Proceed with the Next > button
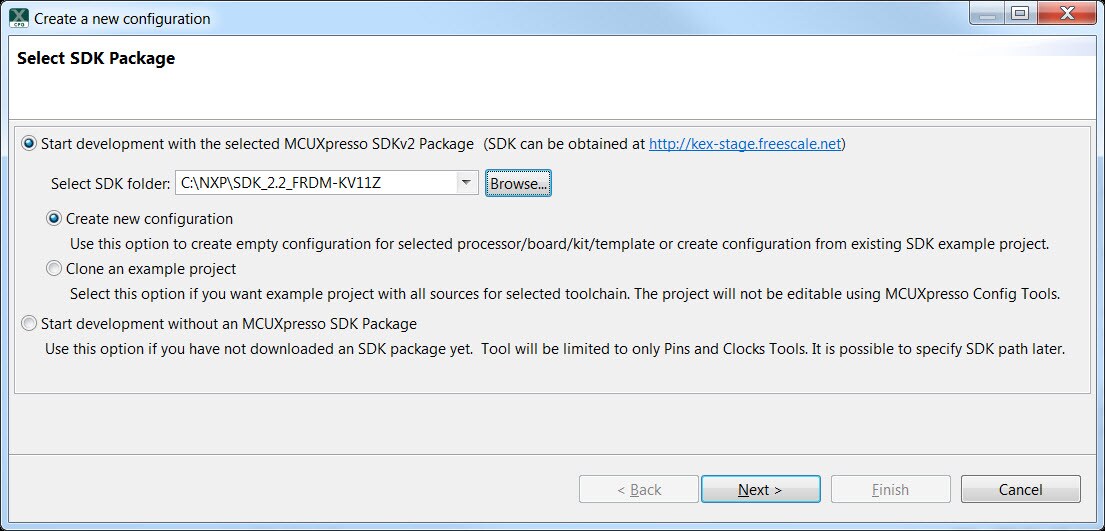The height and width of the screenshot is (531, 1105). 760,489
